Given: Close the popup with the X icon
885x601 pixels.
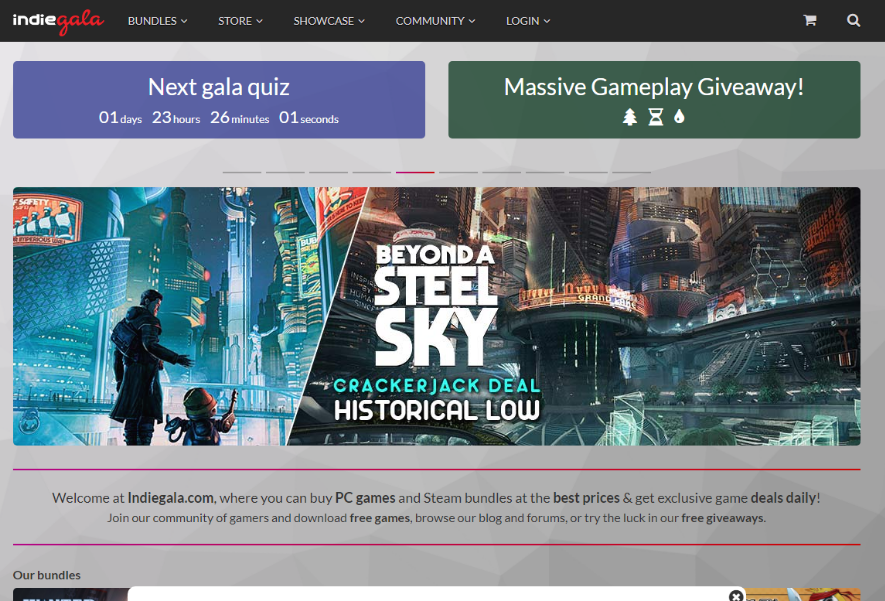Looking at the screenshot, I should pos(735,595).
